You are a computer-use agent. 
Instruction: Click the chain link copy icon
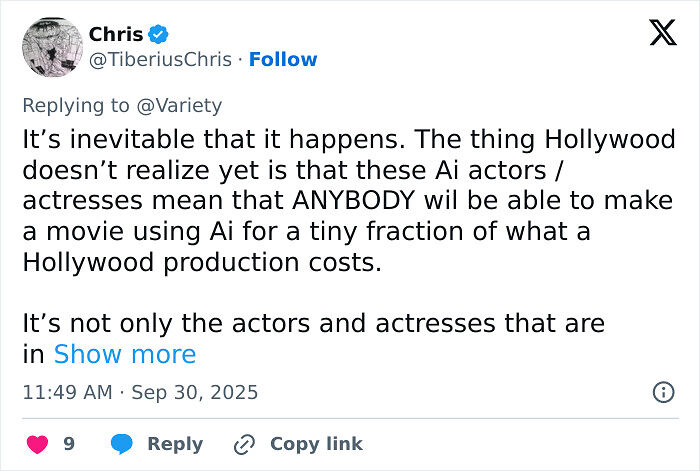coord(245,444)
